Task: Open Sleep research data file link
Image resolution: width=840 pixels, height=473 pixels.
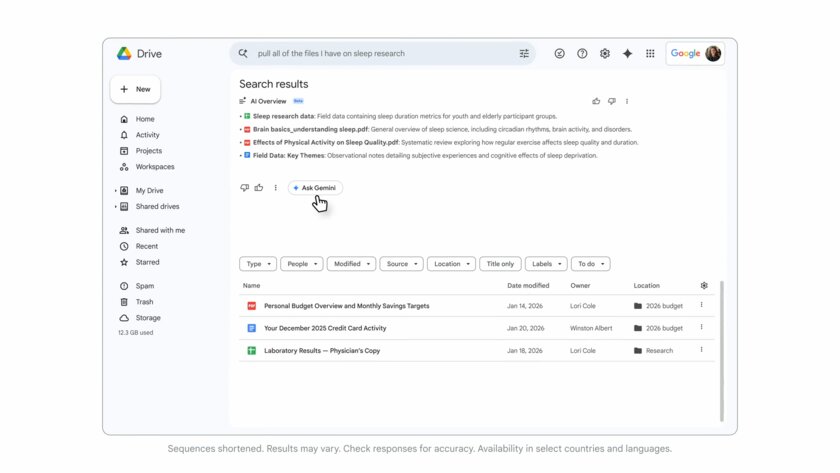Action: pyautogui.click(x=283, y=116)
